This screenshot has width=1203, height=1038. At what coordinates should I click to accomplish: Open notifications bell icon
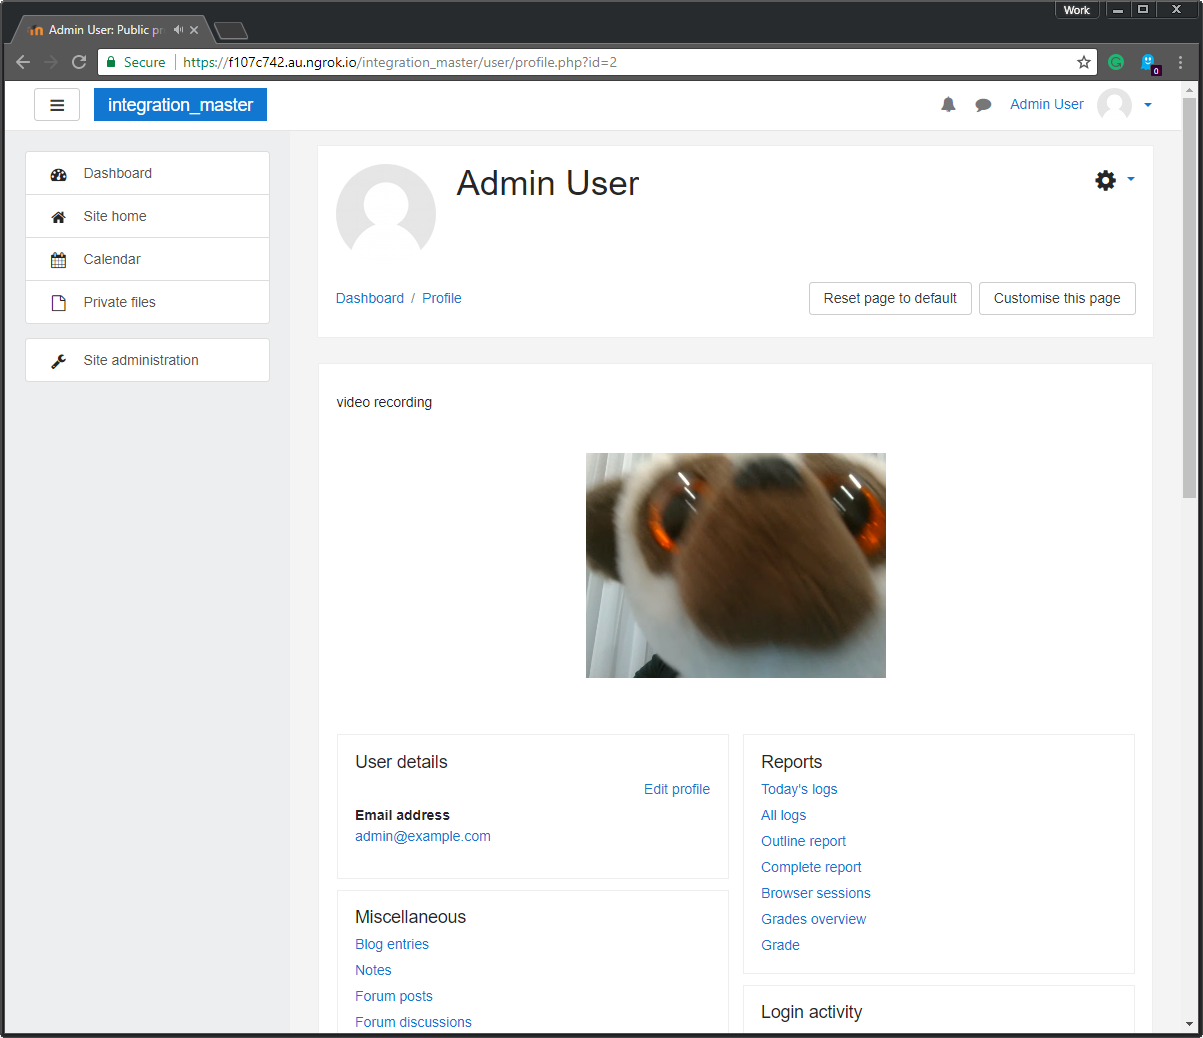click(x=948, y=104)
